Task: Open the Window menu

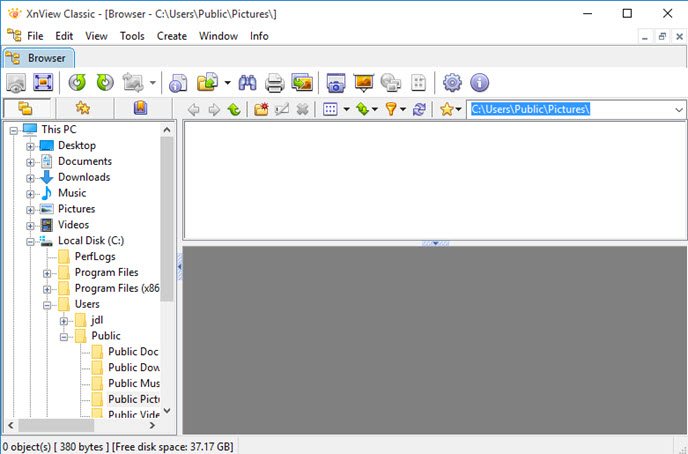Action: pos(218,36)
